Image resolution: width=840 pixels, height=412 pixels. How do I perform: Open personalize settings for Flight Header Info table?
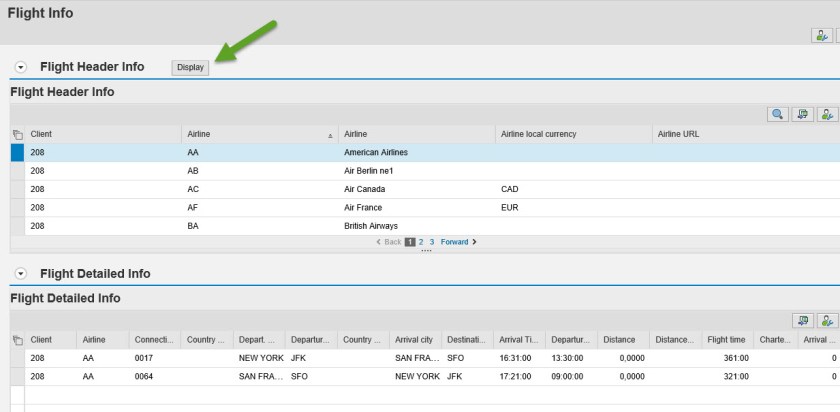(827, 115)
